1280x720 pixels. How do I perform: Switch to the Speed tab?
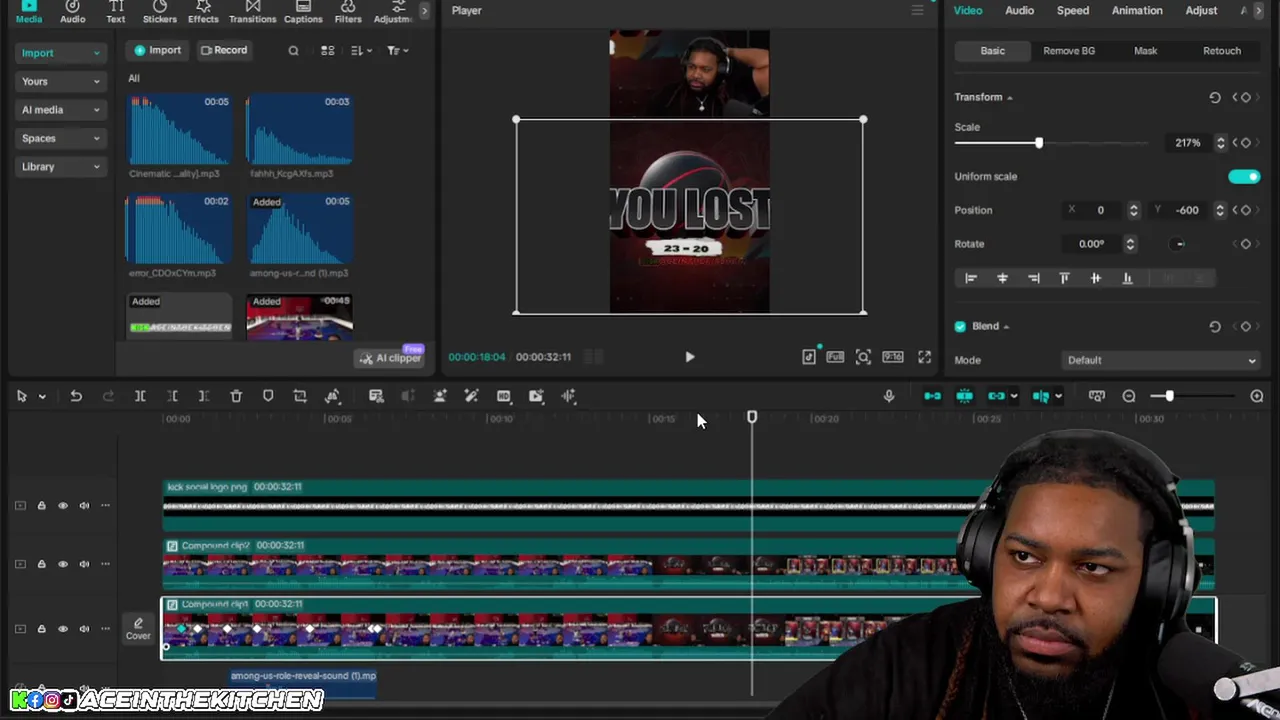point(1073,10)
